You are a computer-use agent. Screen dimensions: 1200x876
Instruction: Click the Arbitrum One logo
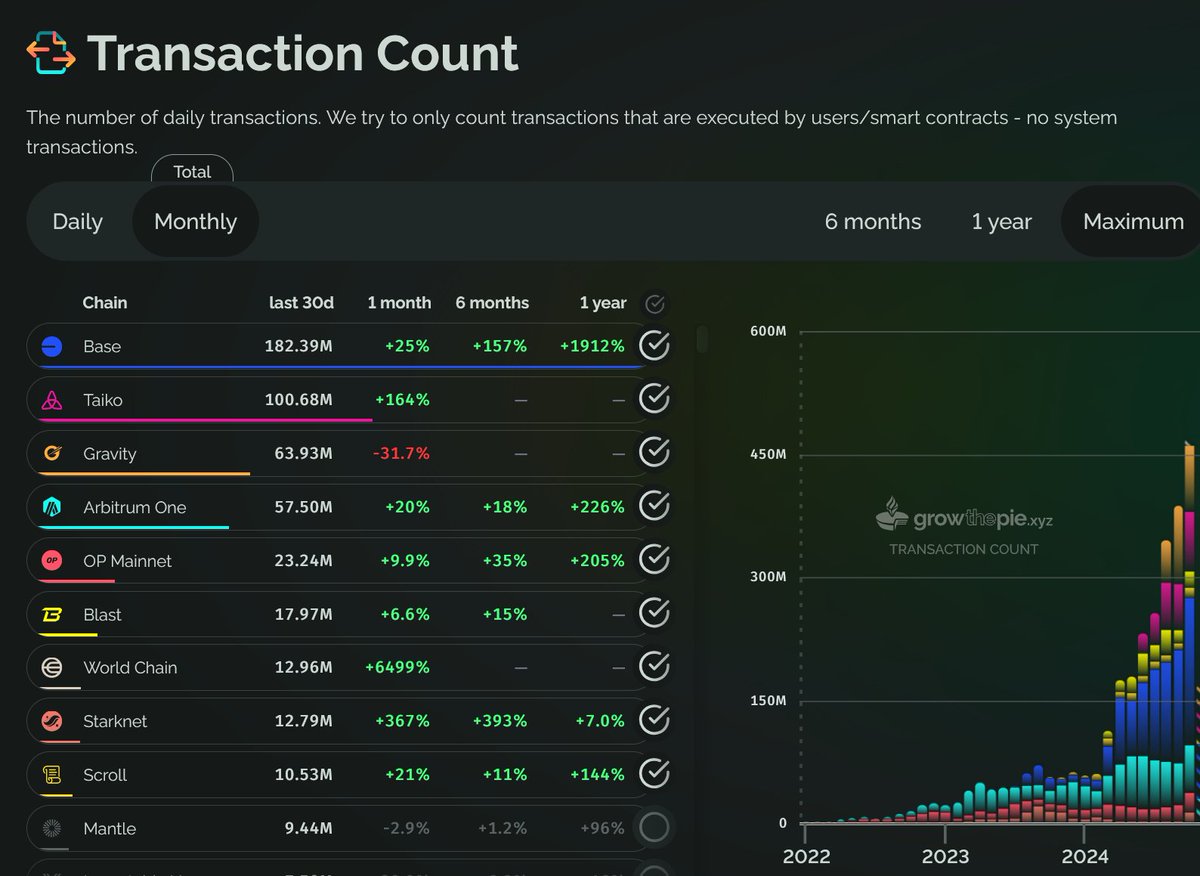tap(52, 507)
